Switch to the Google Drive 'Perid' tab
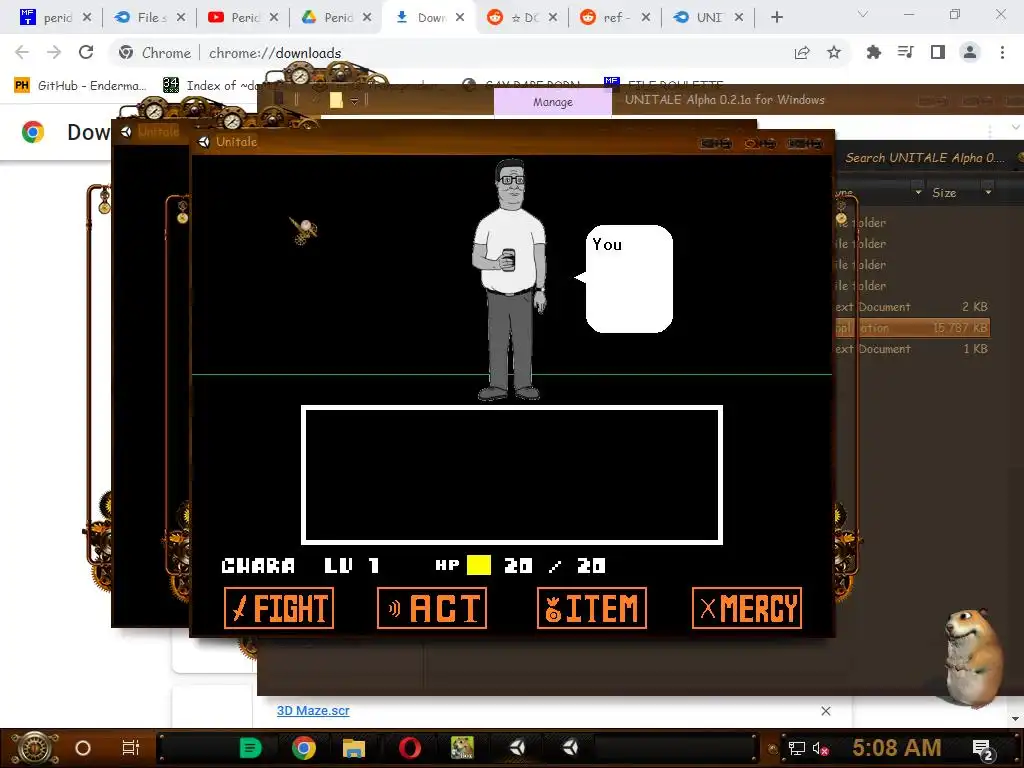Image resolution: width=1024 pixels, height=768 pixels. point(336,18)
